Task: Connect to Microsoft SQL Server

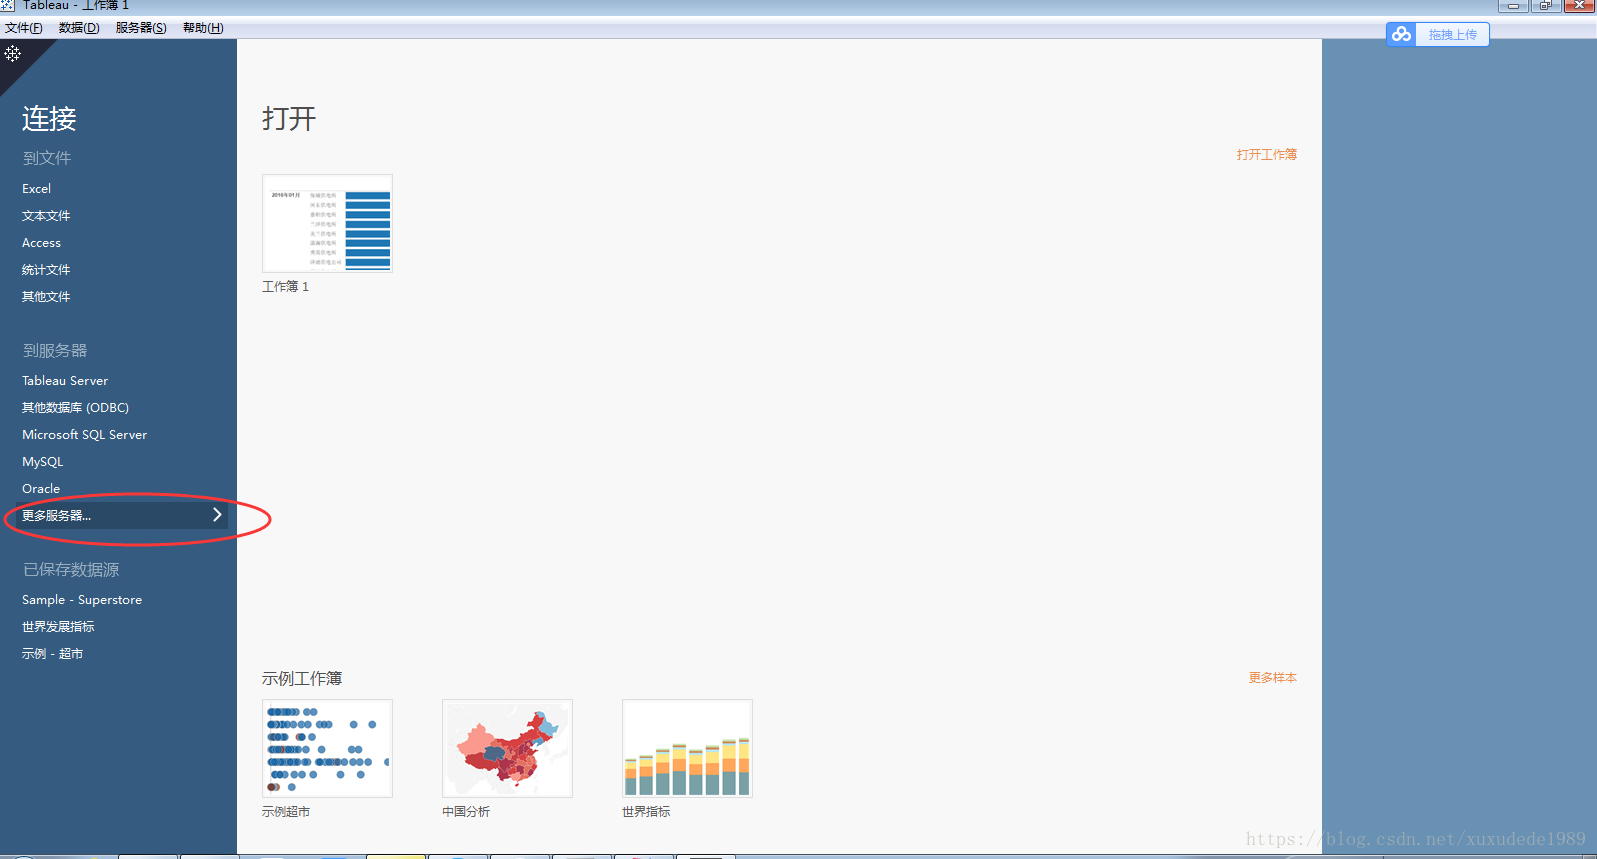Action: (x=85, y=435)
